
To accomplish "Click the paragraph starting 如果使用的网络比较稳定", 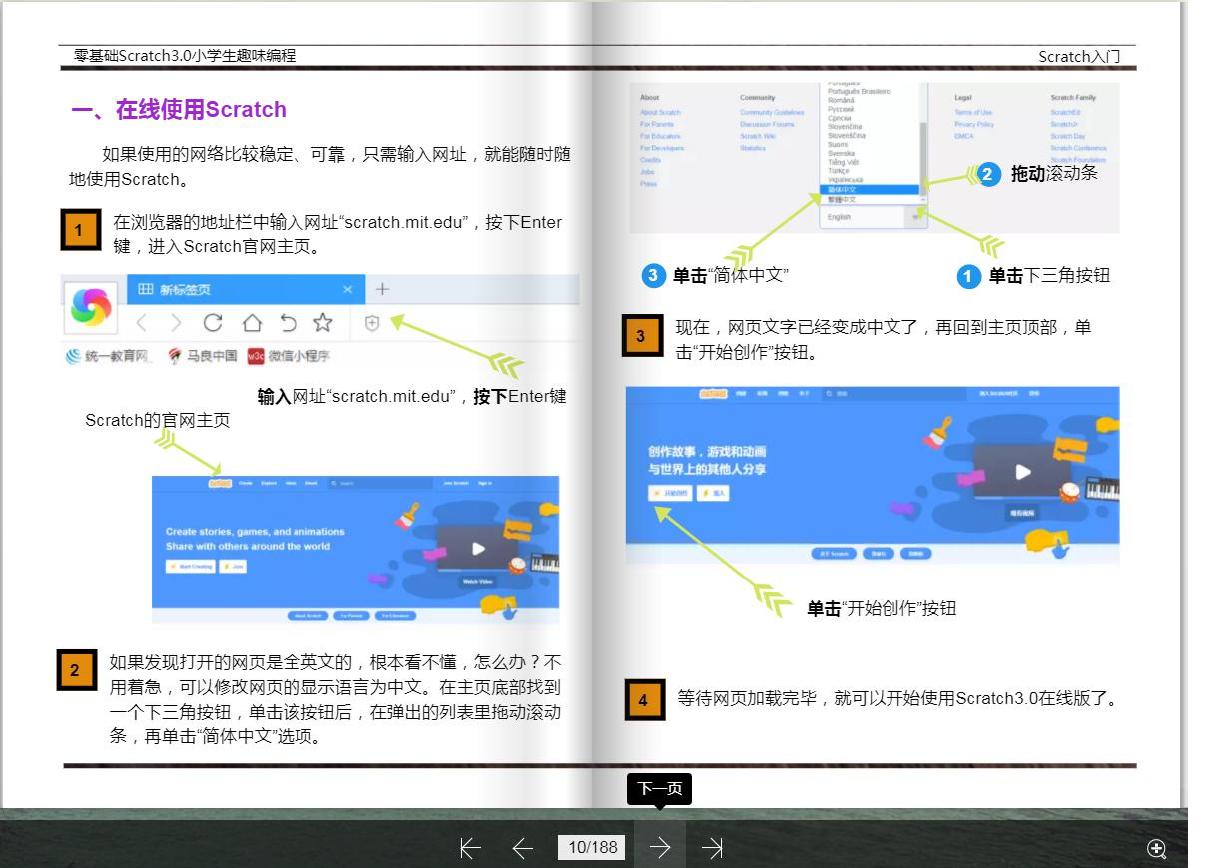I will click(320, 167).
